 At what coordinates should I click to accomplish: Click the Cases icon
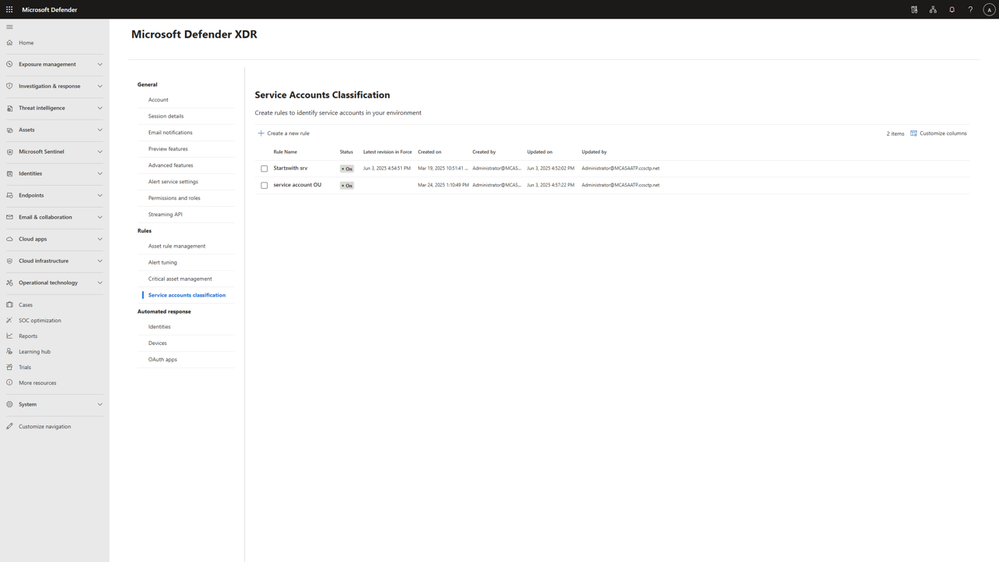pos(10,305)
